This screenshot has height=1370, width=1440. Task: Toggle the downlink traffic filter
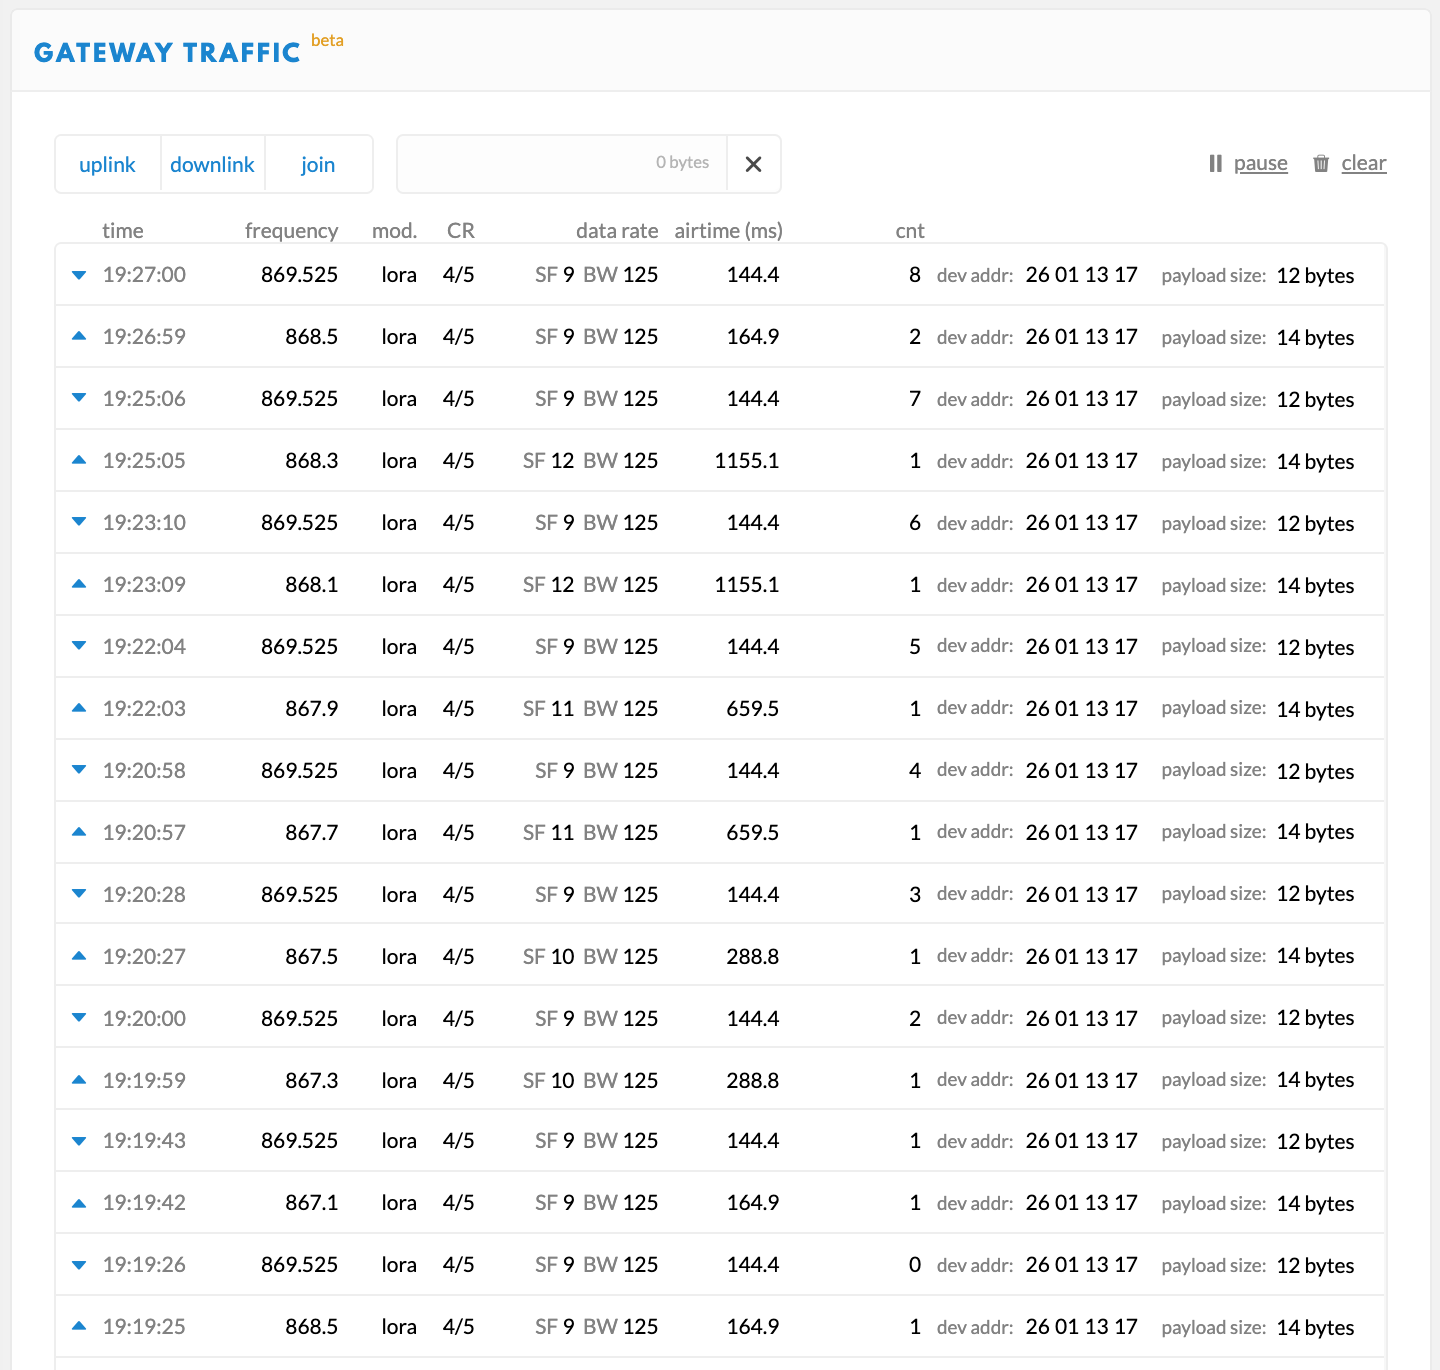(212, 164)
